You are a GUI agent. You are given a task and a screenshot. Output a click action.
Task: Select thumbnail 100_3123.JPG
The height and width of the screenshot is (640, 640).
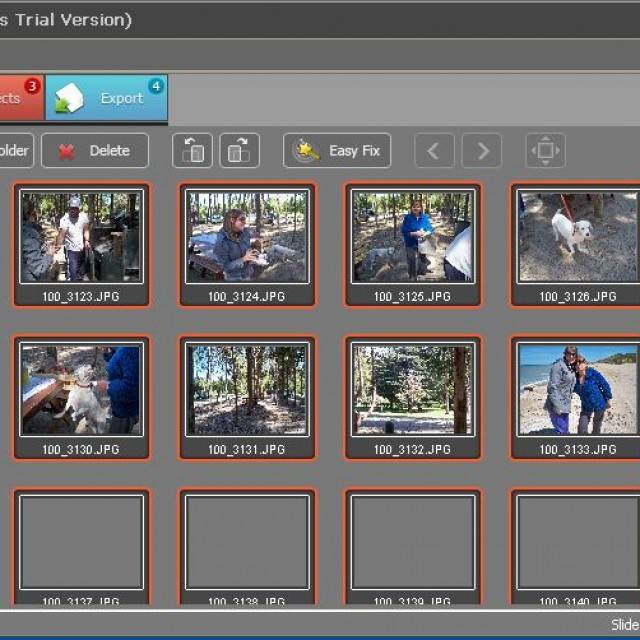tap(82, 238)
